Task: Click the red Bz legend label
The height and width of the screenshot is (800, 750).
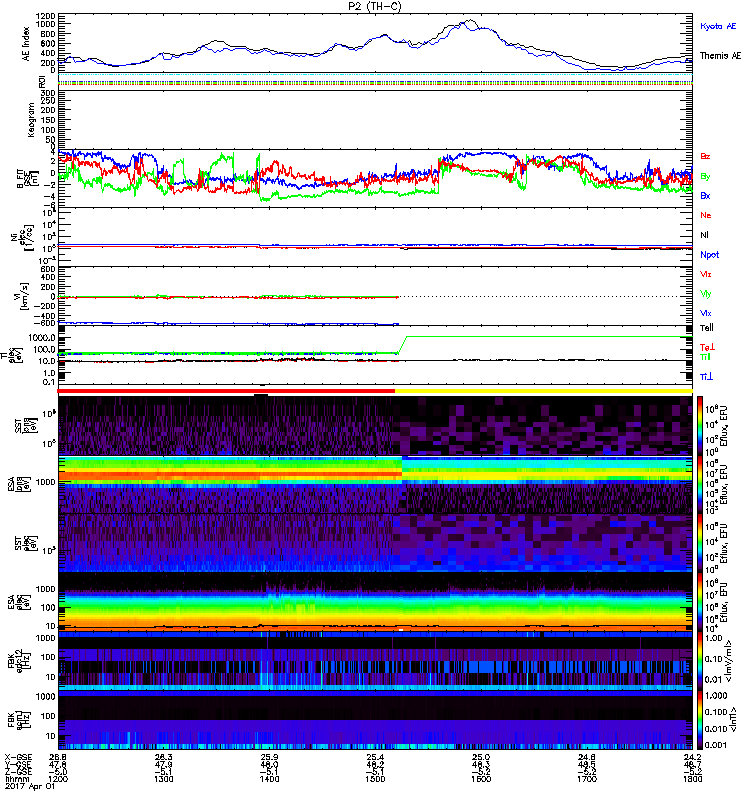Action: 705,156
